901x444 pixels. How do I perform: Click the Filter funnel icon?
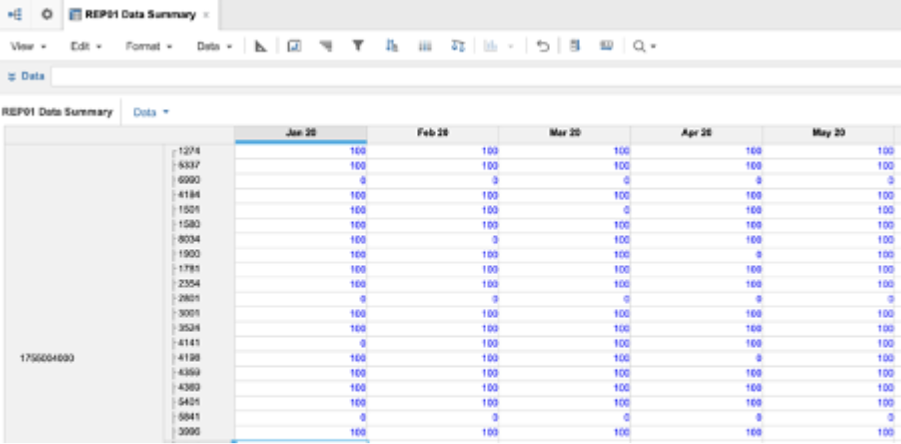point(358,46)
